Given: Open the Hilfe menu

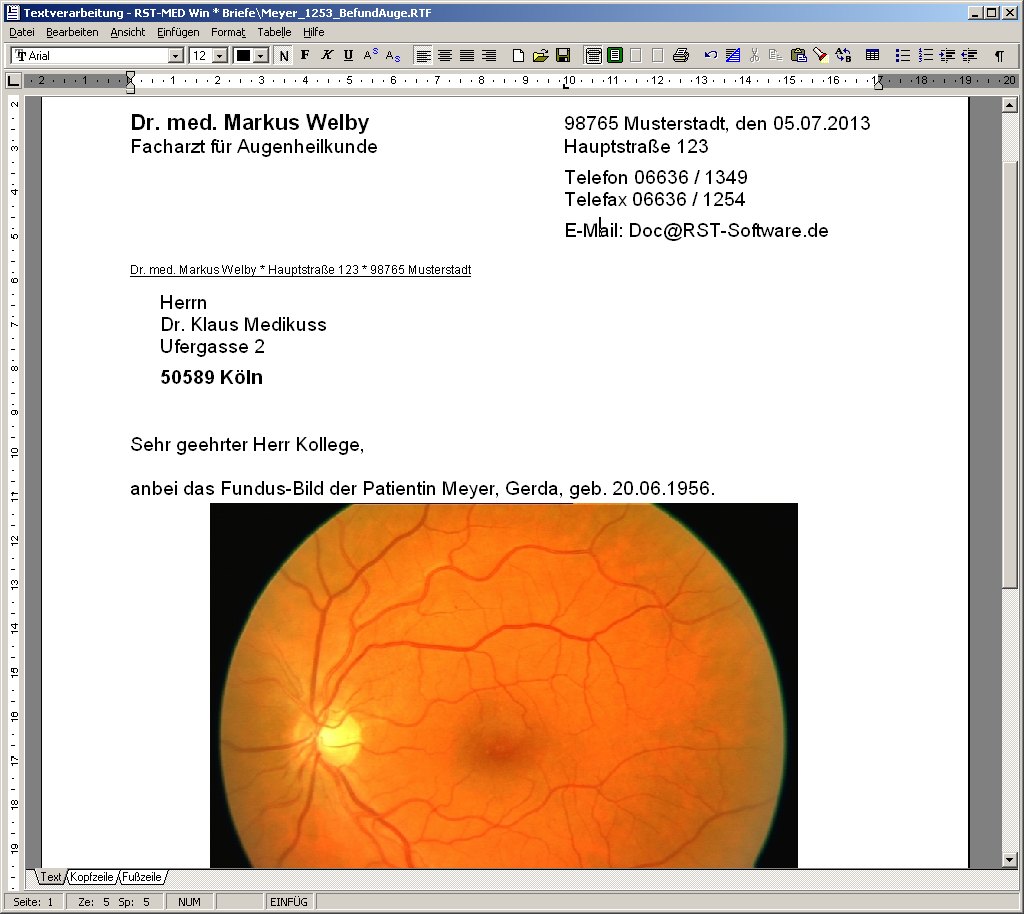Looking at the screenshot, I should (x=313, y=32).
